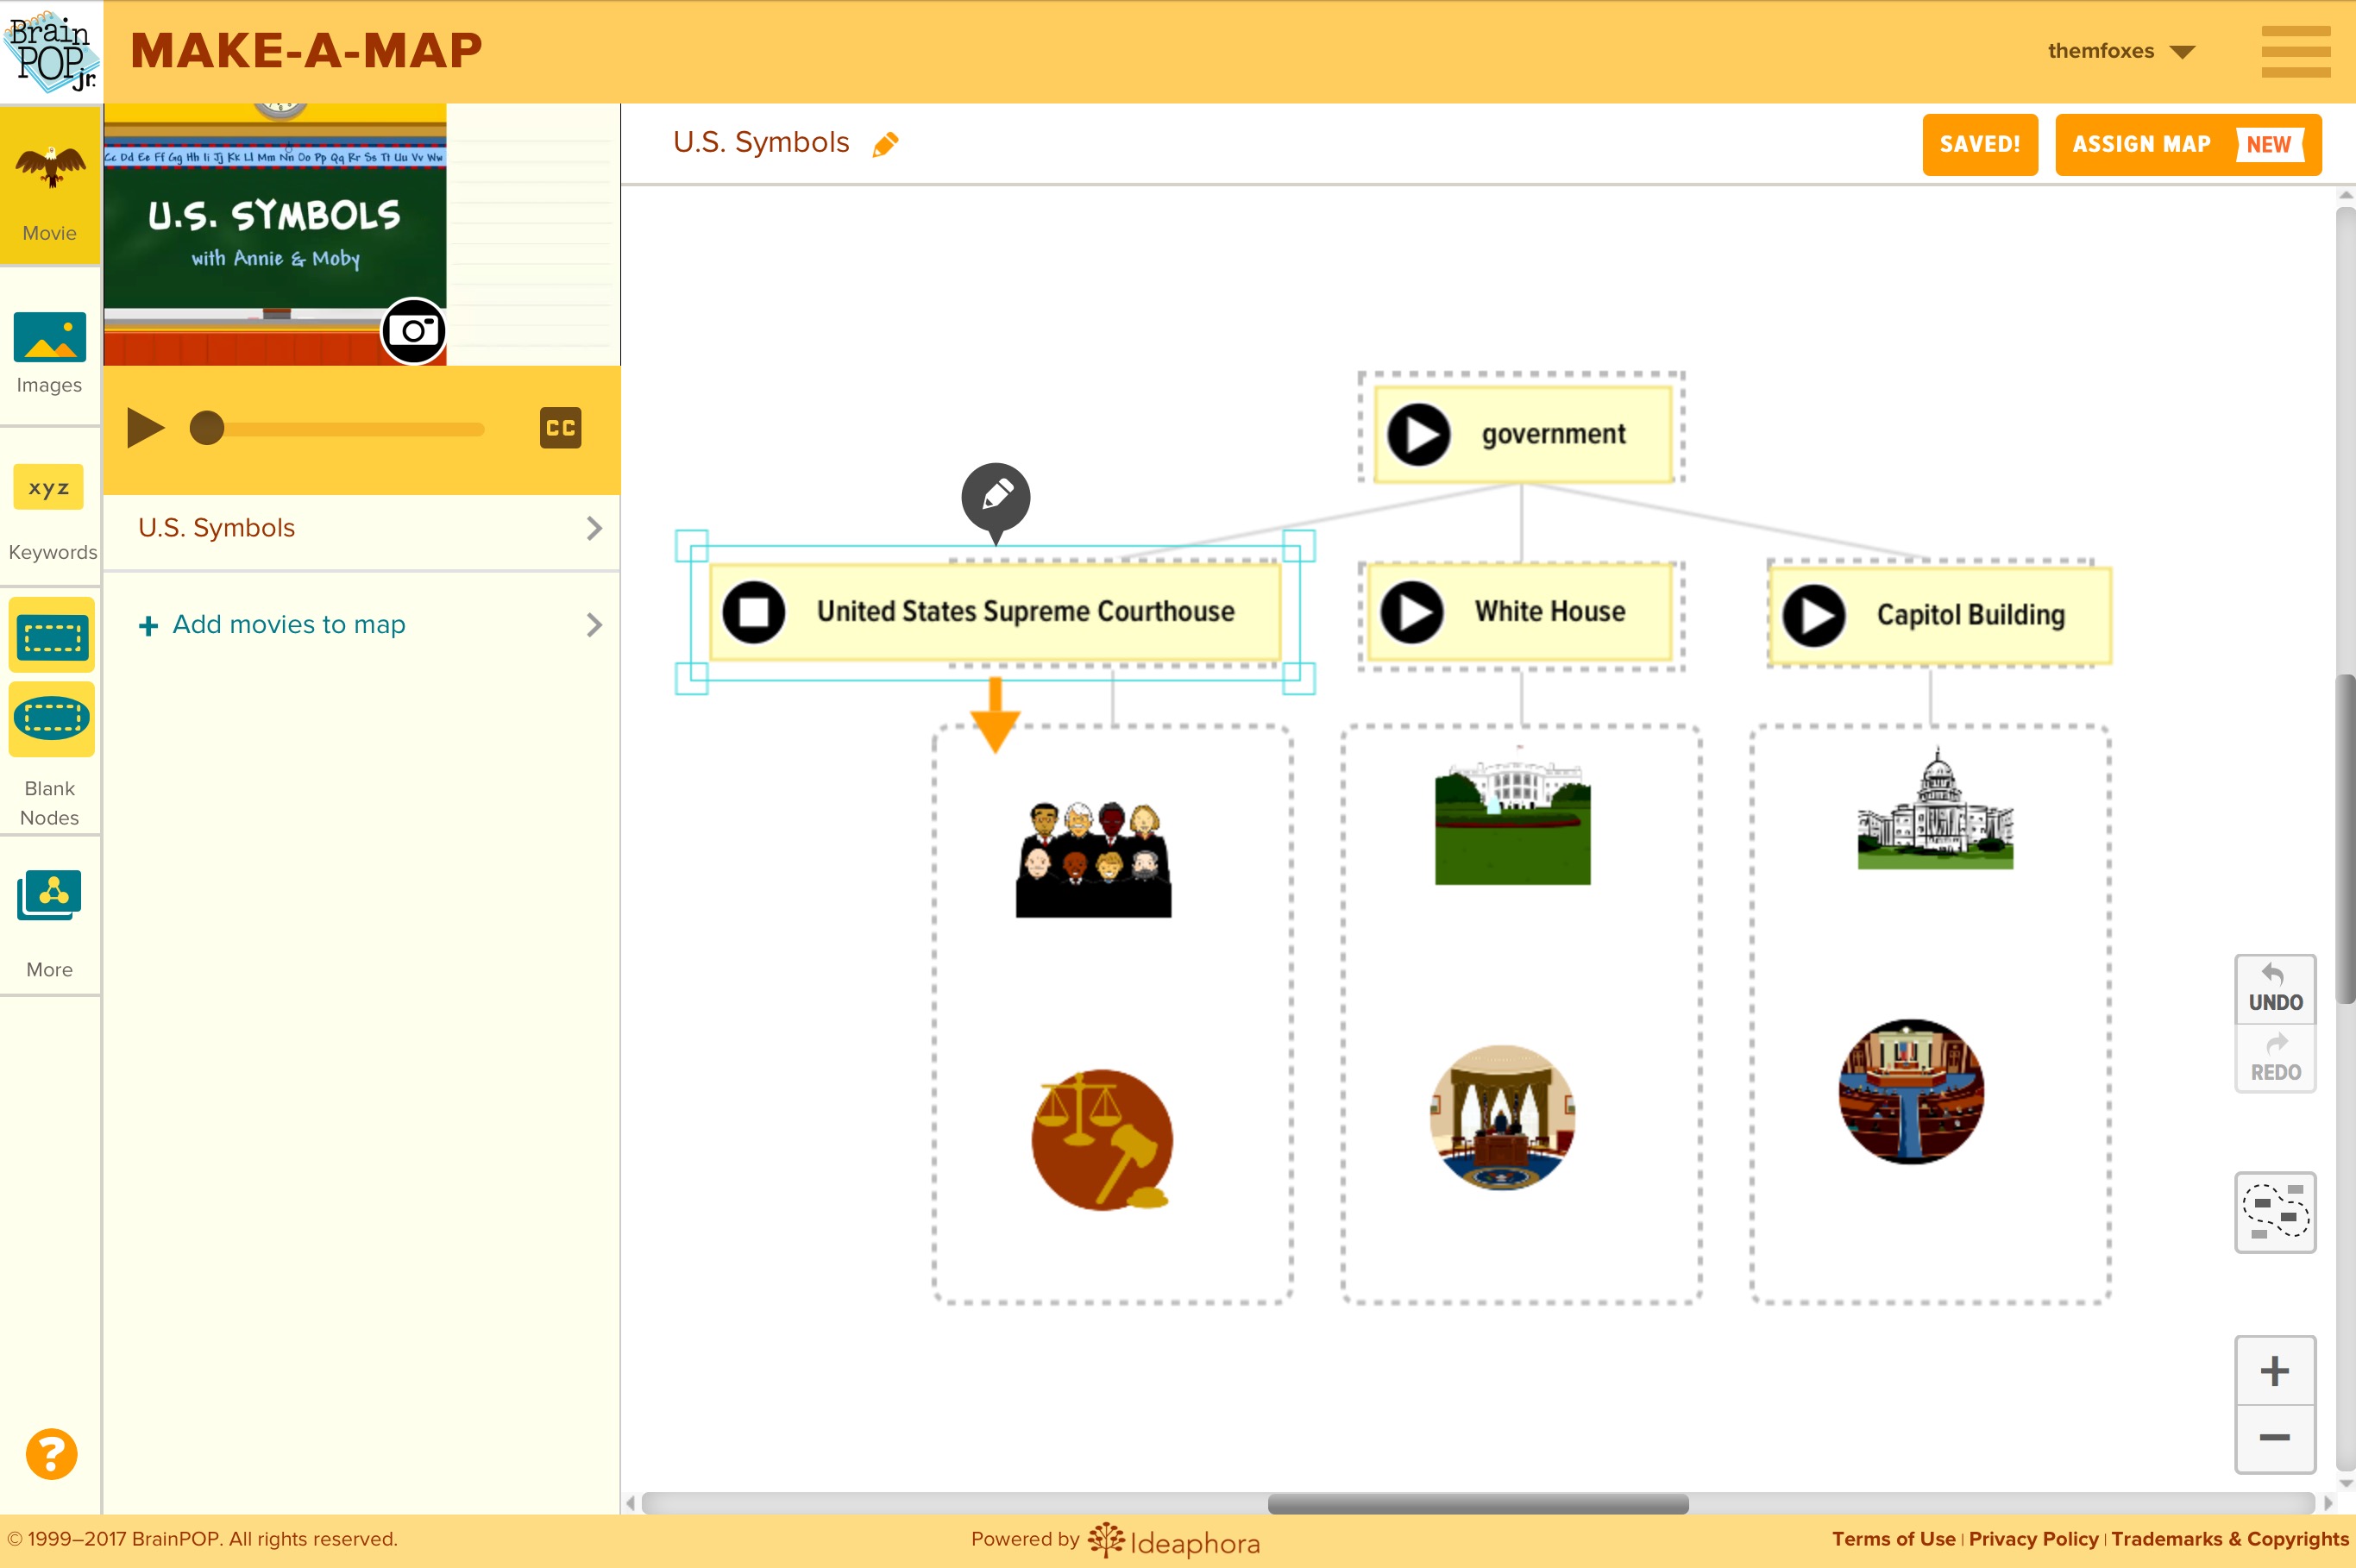Click the camera snapshot icon on the movie

point(413,331)
